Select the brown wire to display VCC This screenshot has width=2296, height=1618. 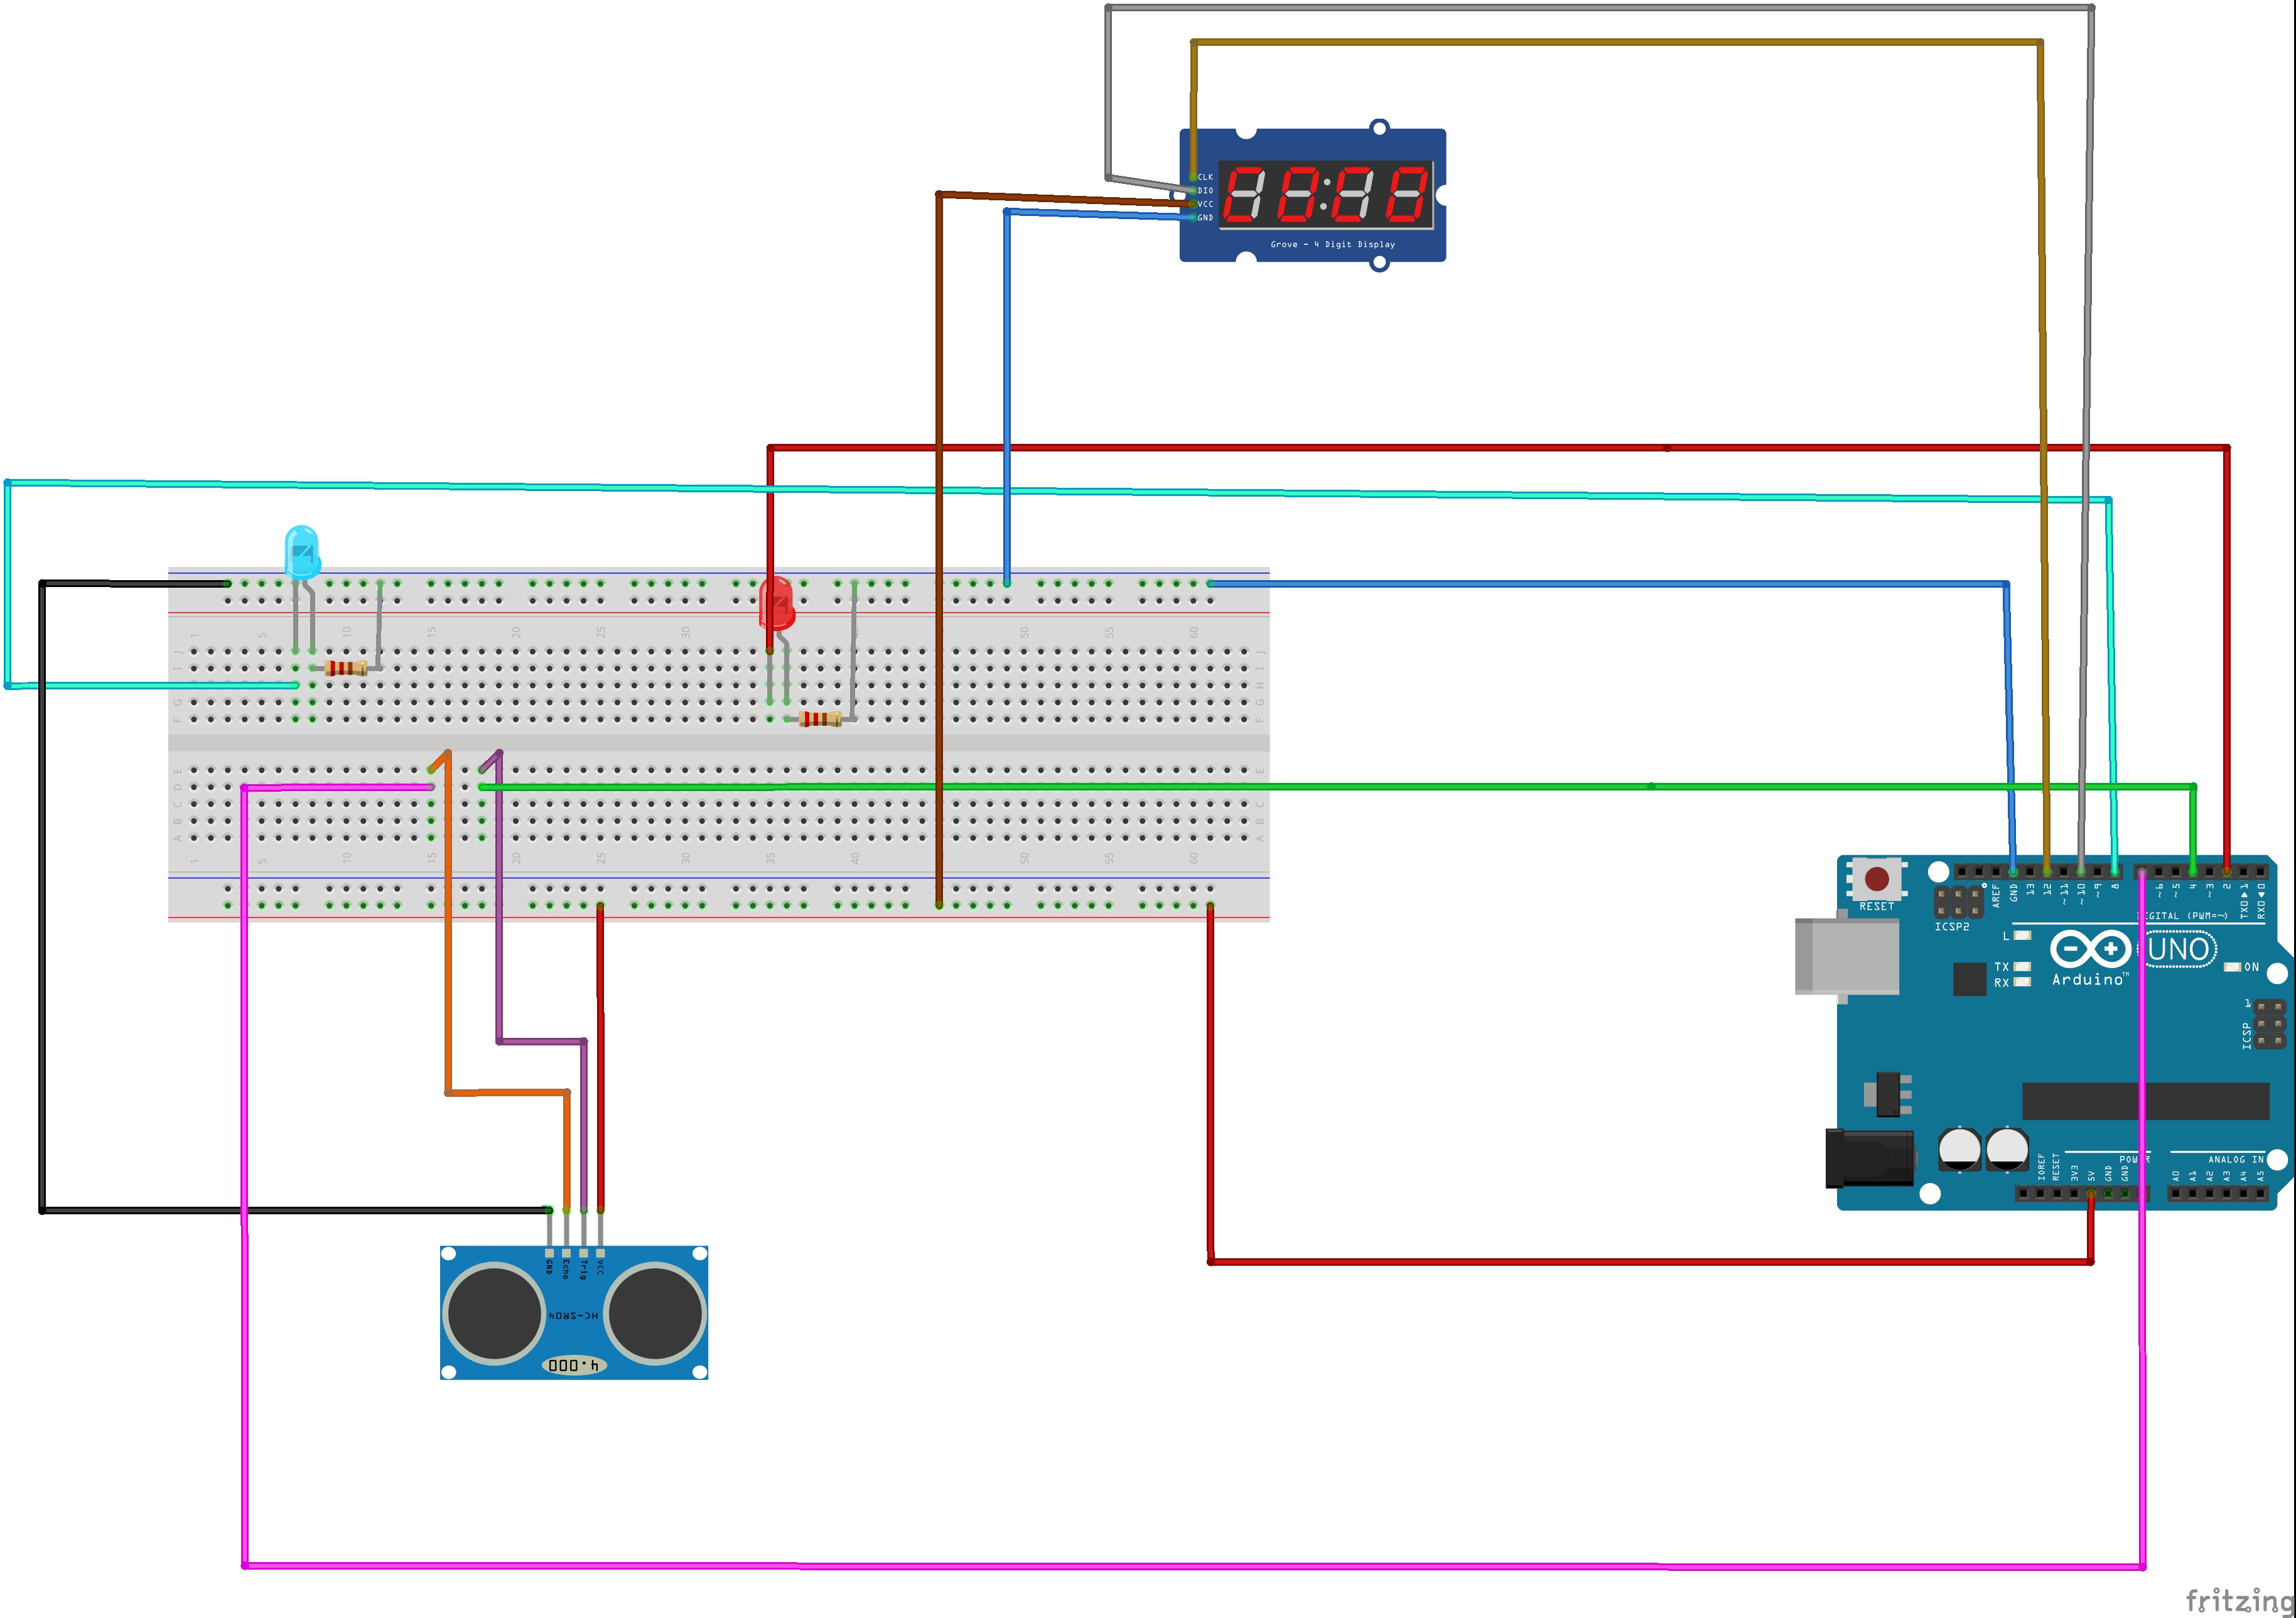938,550
